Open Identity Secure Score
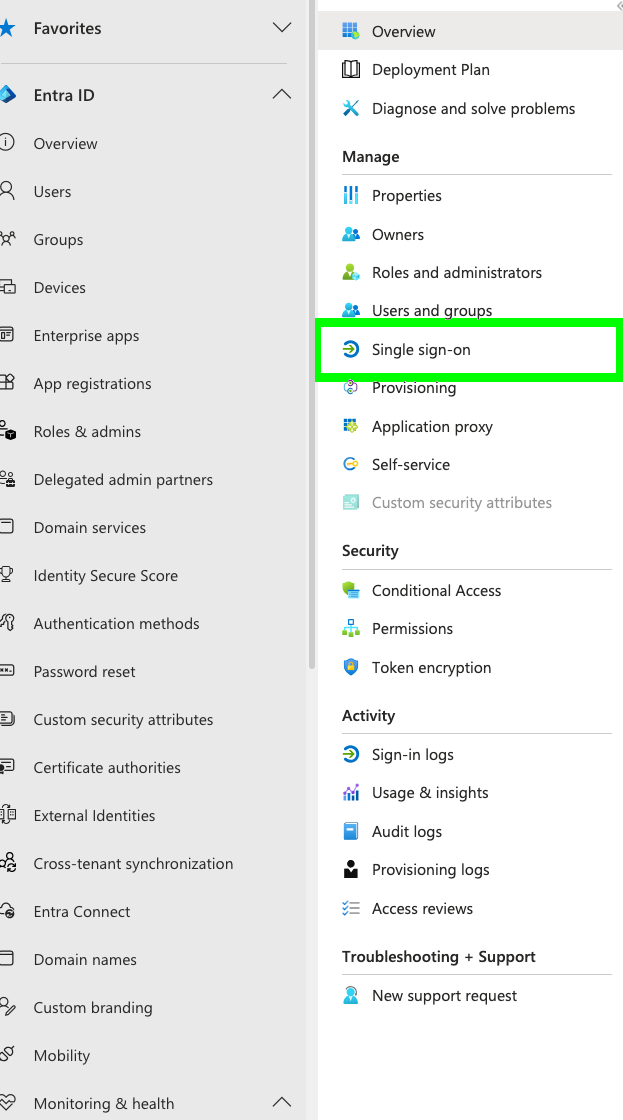Screen dimensions: 623x1120 click(105, 575)
